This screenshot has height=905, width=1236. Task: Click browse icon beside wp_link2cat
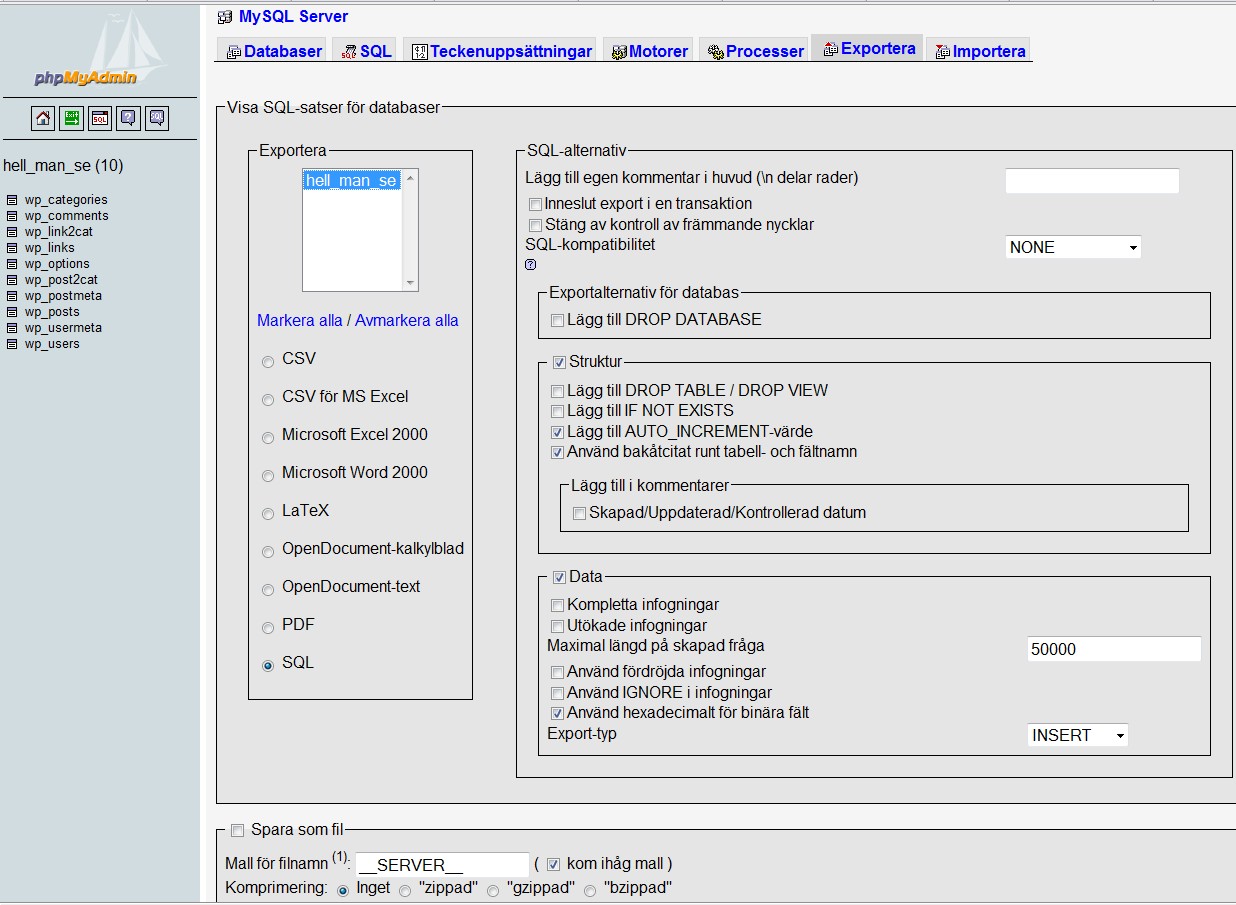click(x=12, y=232)
